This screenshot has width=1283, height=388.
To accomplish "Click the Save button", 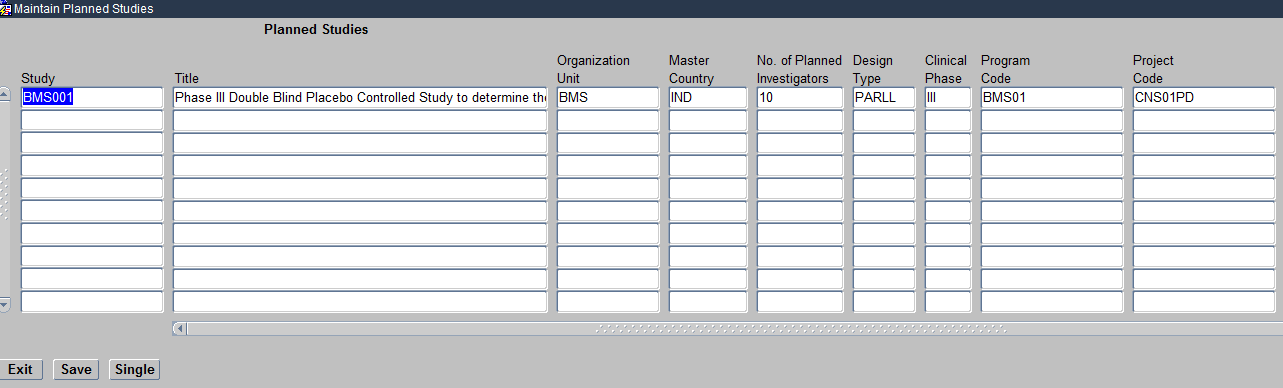I will (x=76, y=369).
